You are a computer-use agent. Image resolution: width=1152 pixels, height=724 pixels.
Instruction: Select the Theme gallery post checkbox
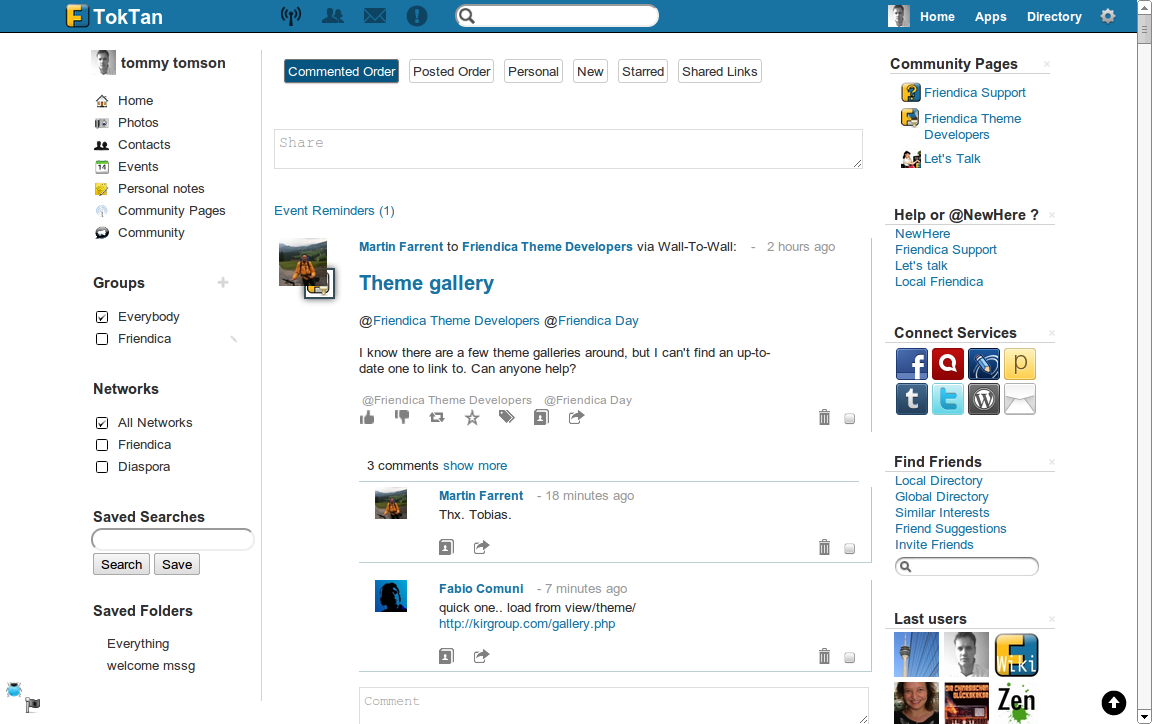pos(849,419)
